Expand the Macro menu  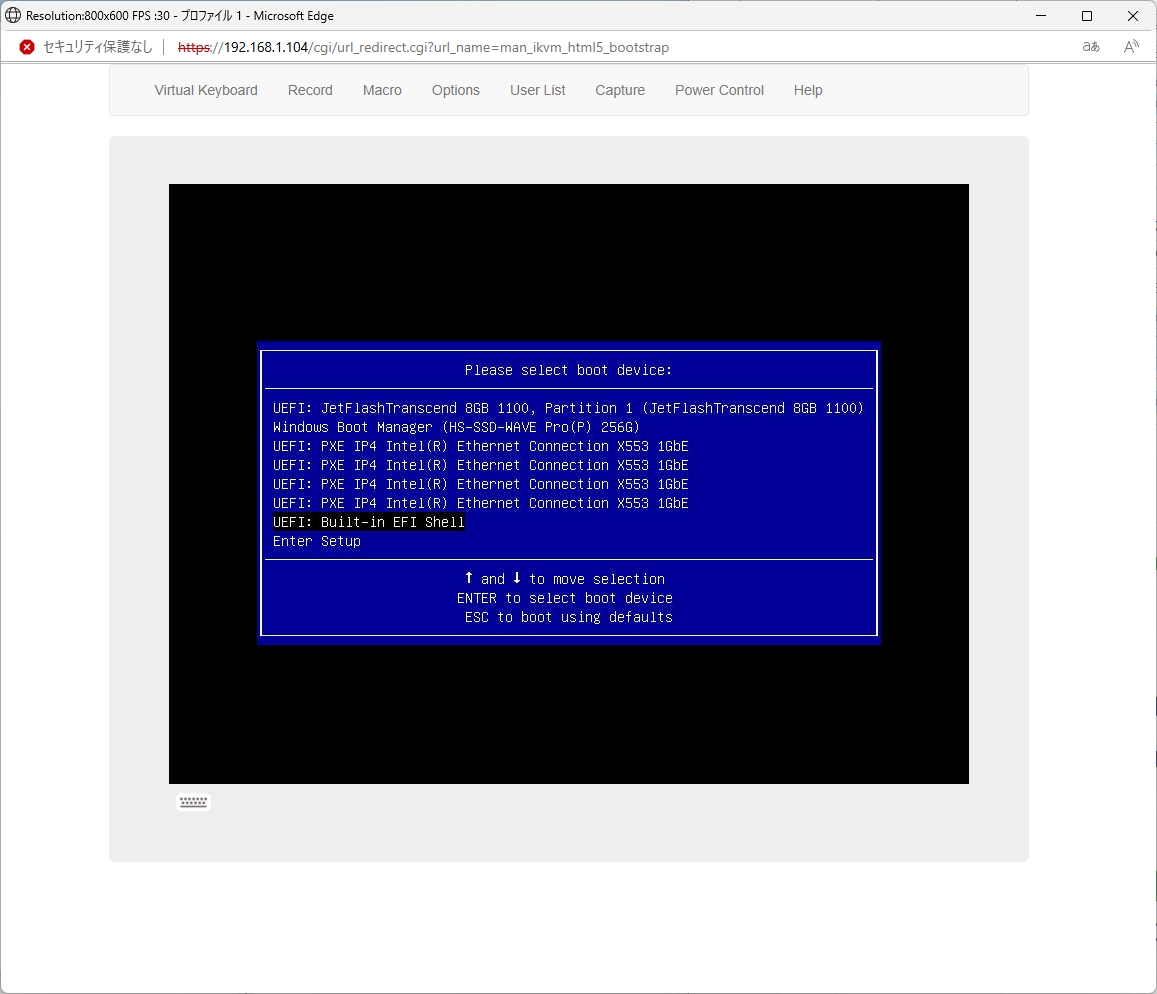(382, 90)
